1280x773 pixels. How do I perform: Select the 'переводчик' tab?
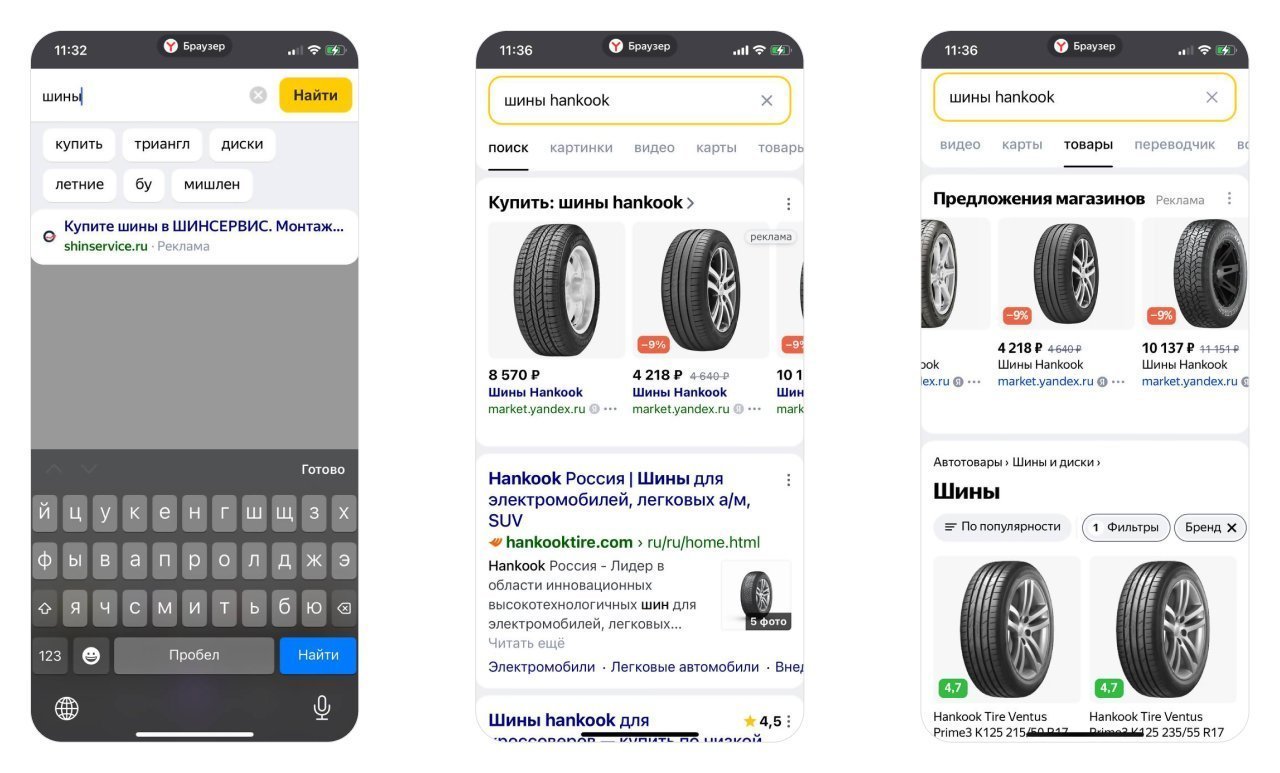(1175, 144)
